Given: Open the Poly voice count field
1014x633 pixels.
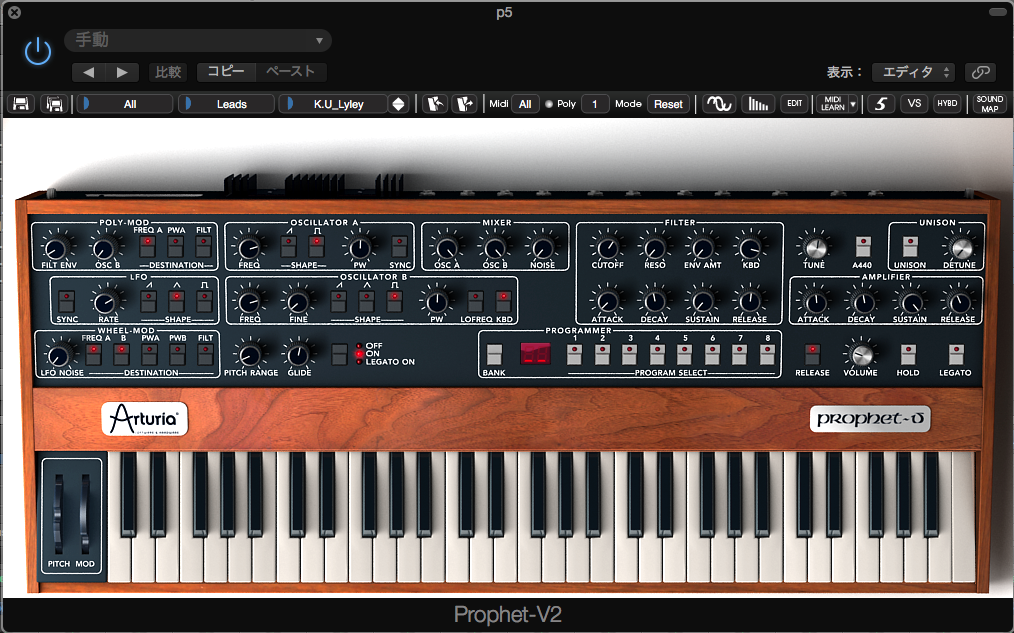Looking at the screenshot, I should tap(595, 104).
